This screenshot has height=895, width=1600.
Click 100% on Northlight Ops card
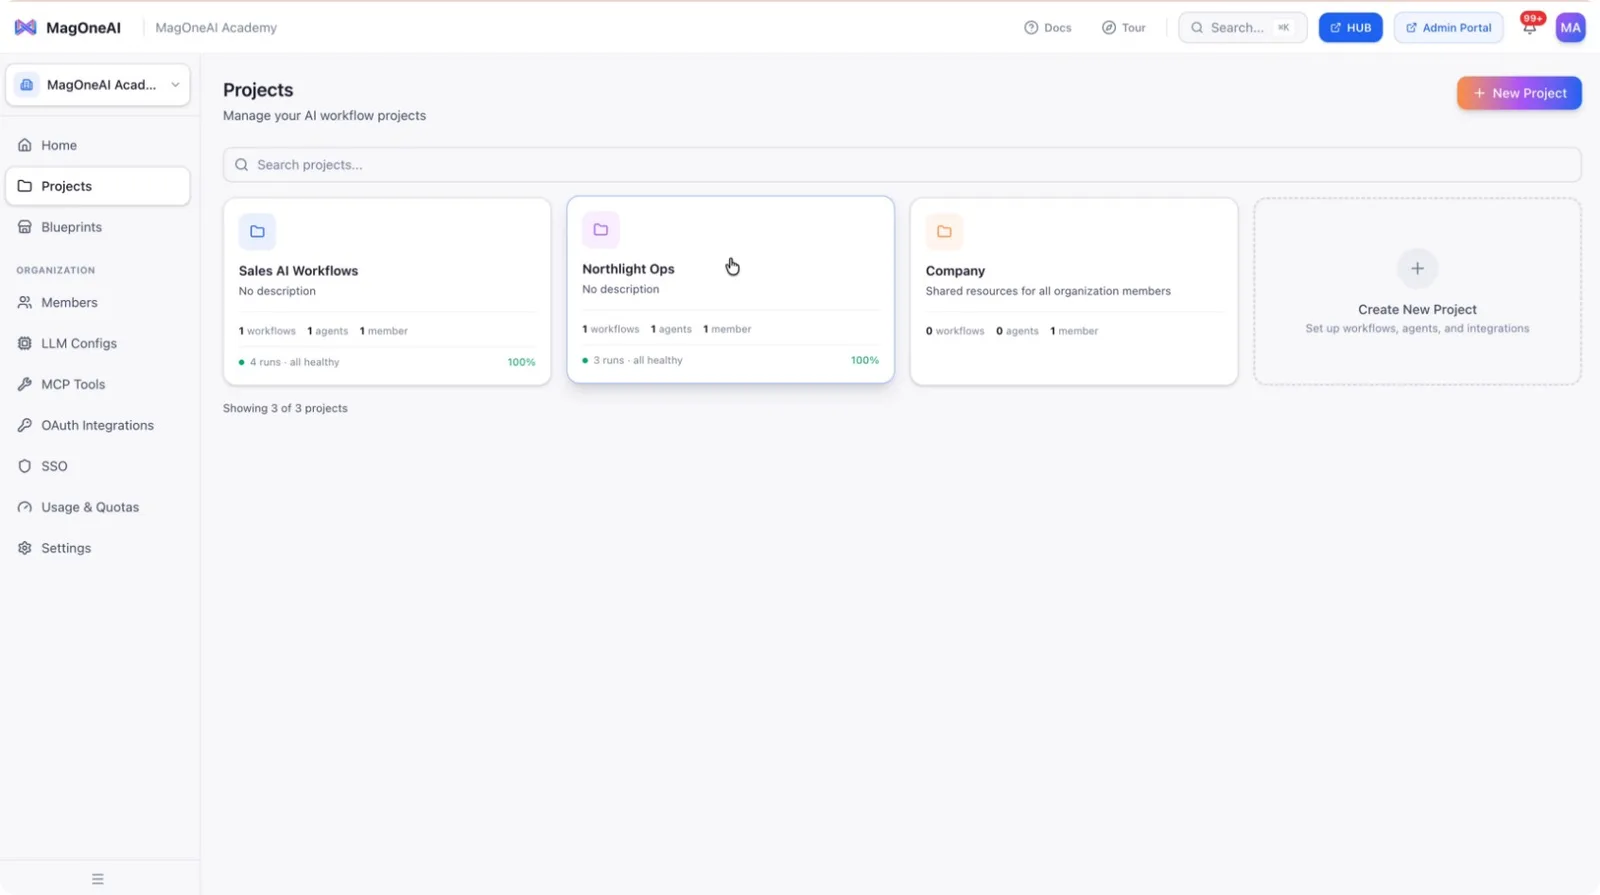[x=865, y=360]
